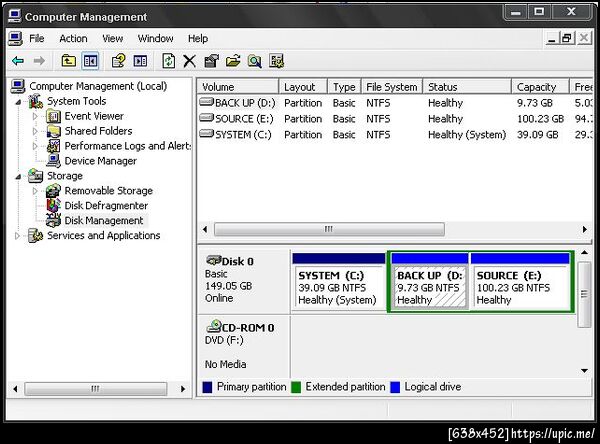The image size is (600, 444).
Task: Click the System Tools icon
Action: coord(35,101)
